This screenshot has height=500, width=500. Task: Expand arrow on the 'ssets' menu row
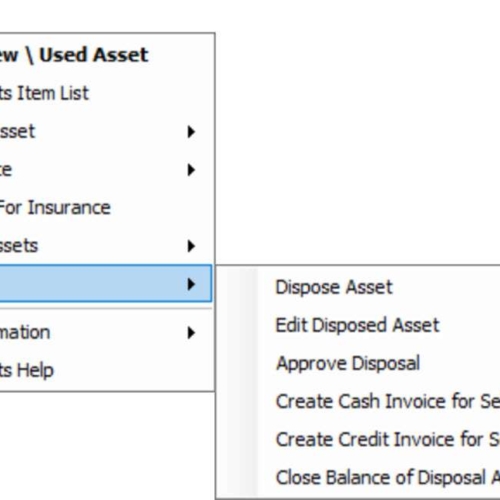pyautogui.click(x=191, y=246)
